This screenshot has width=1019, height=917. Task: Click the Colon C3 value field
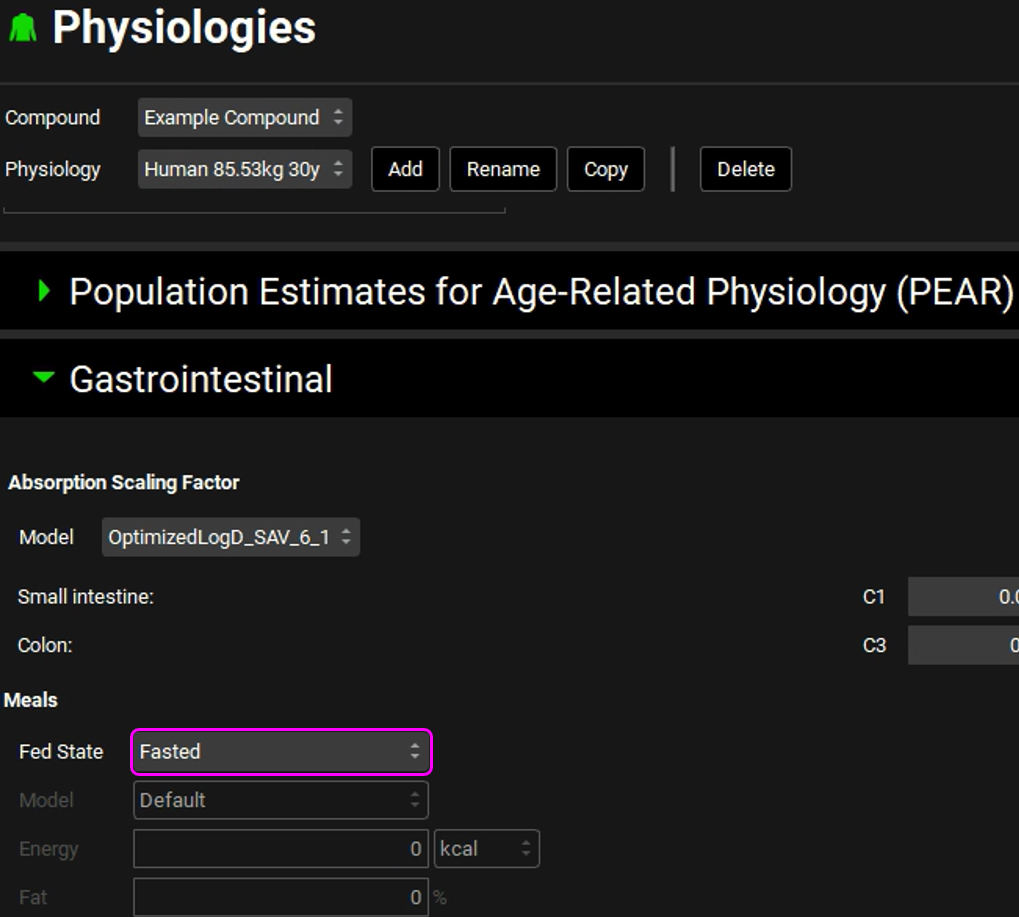(963, 645)
